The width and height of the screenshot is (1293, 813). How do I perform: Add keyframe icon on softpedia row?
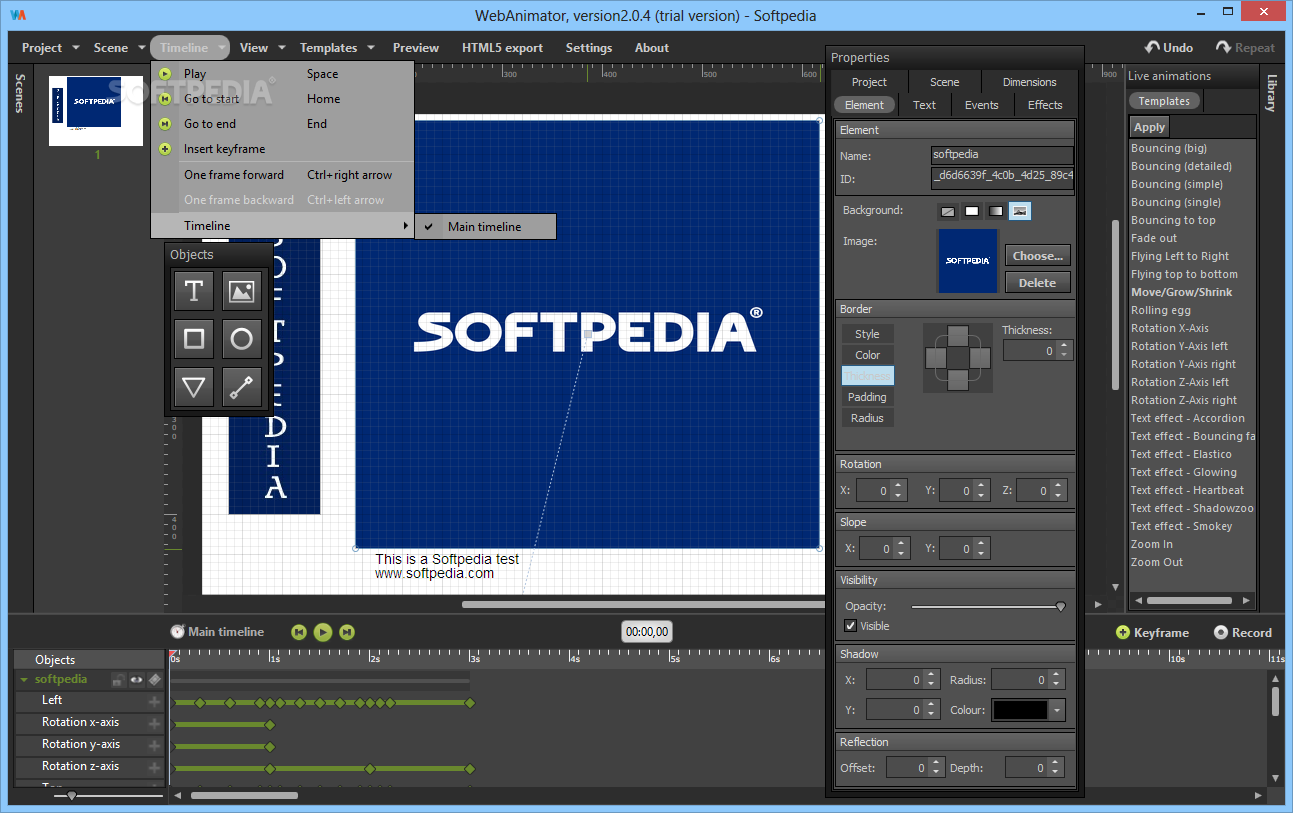(155, 680)
